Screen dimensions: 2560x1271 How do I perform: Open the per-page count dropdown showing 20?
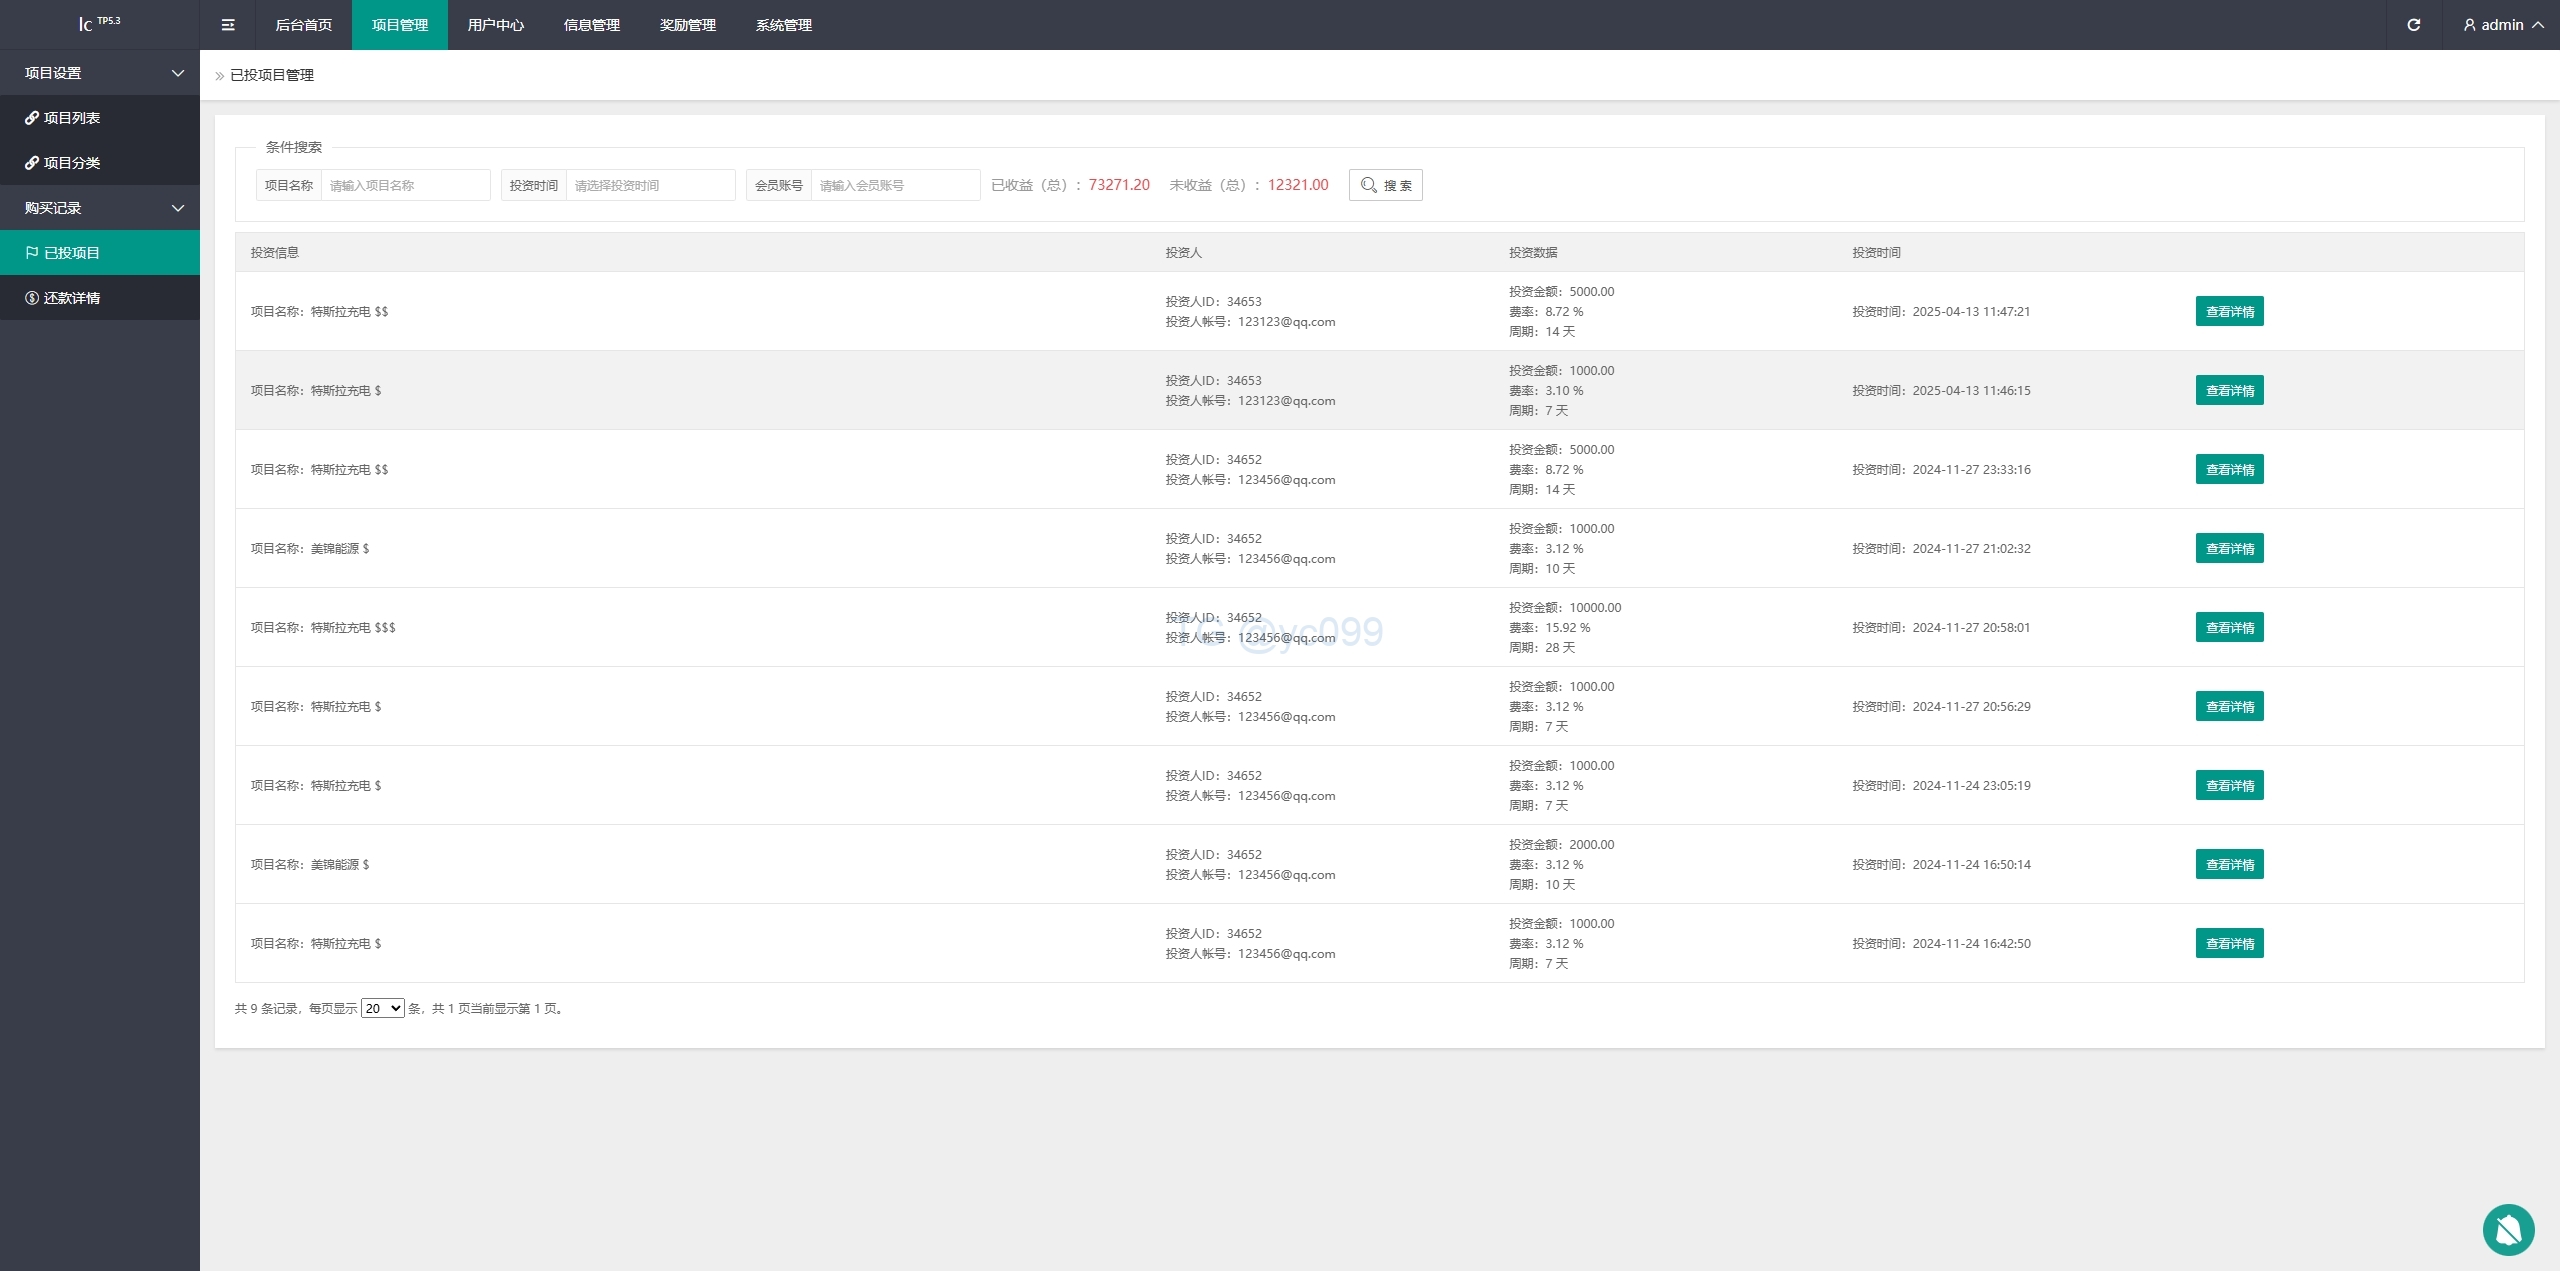[x=382, y=1008]
